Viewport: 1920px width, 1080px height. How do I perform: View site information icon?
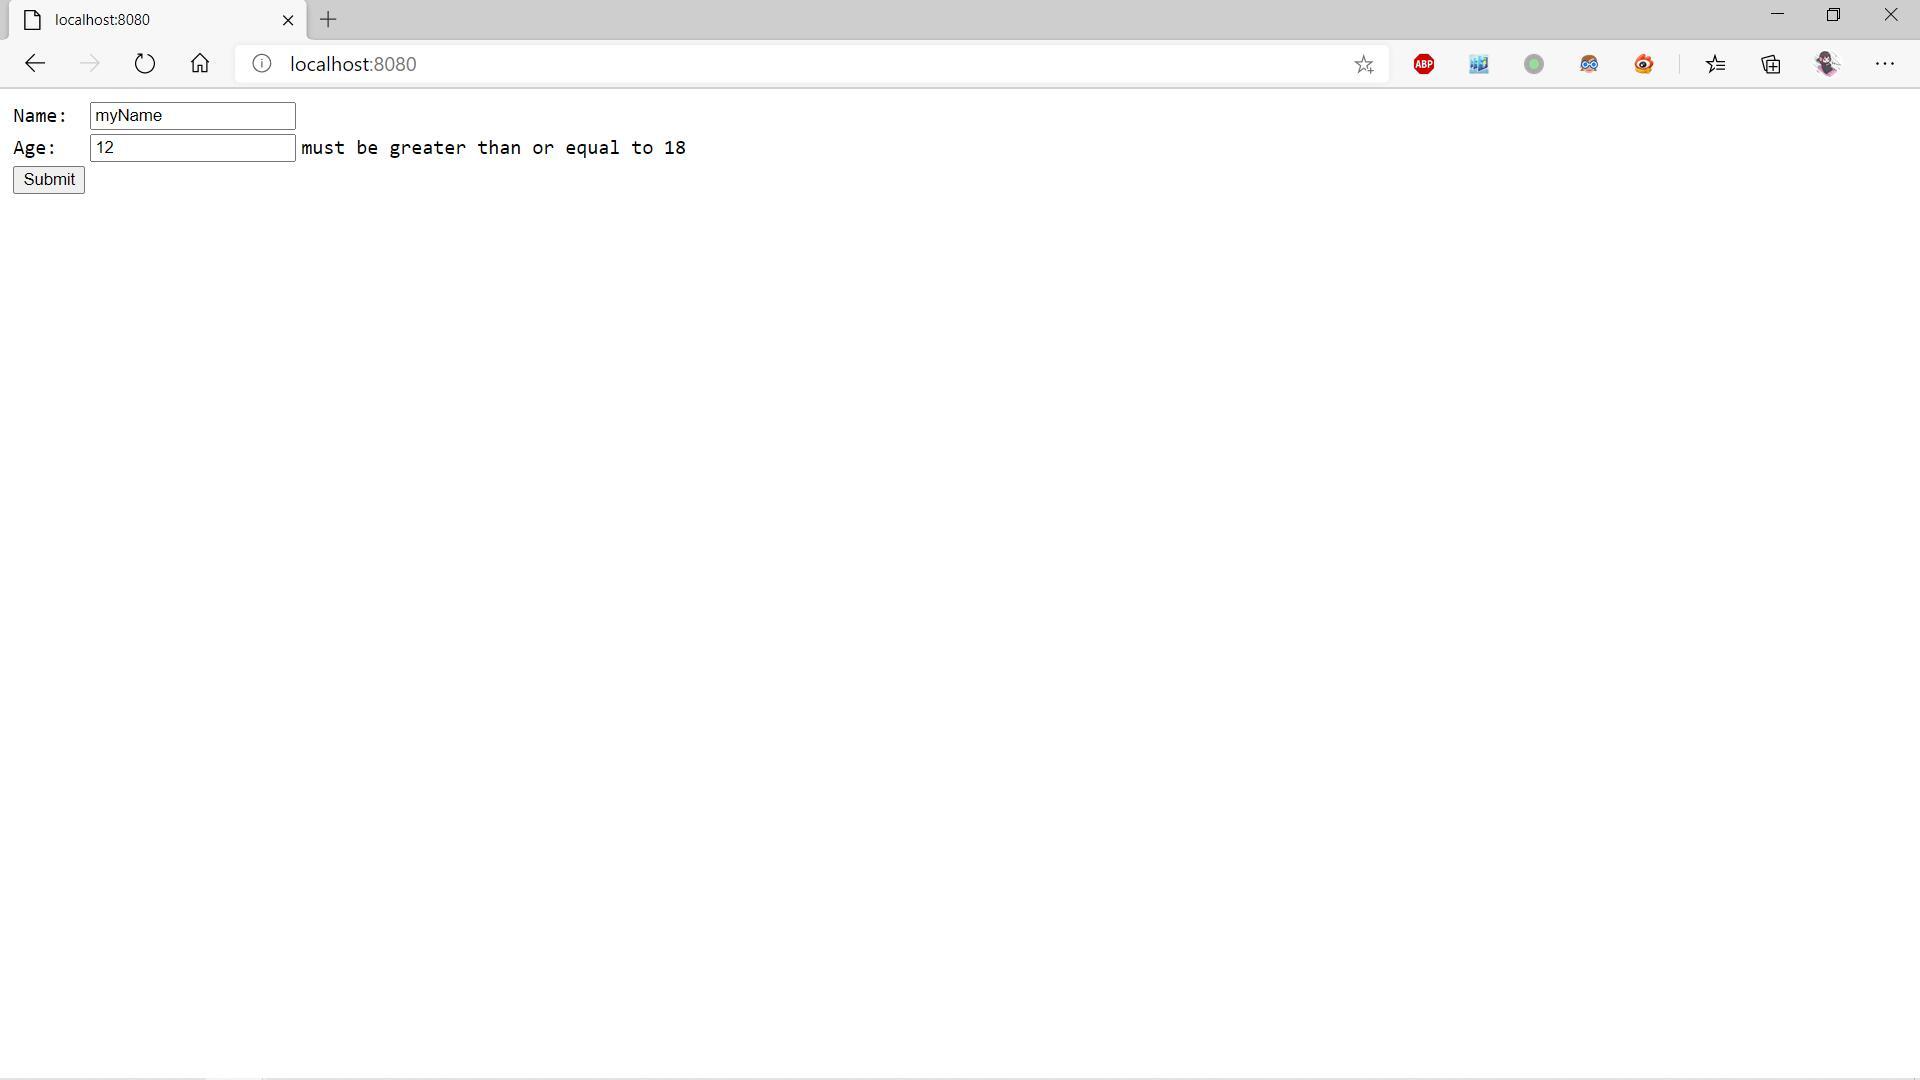261,64
